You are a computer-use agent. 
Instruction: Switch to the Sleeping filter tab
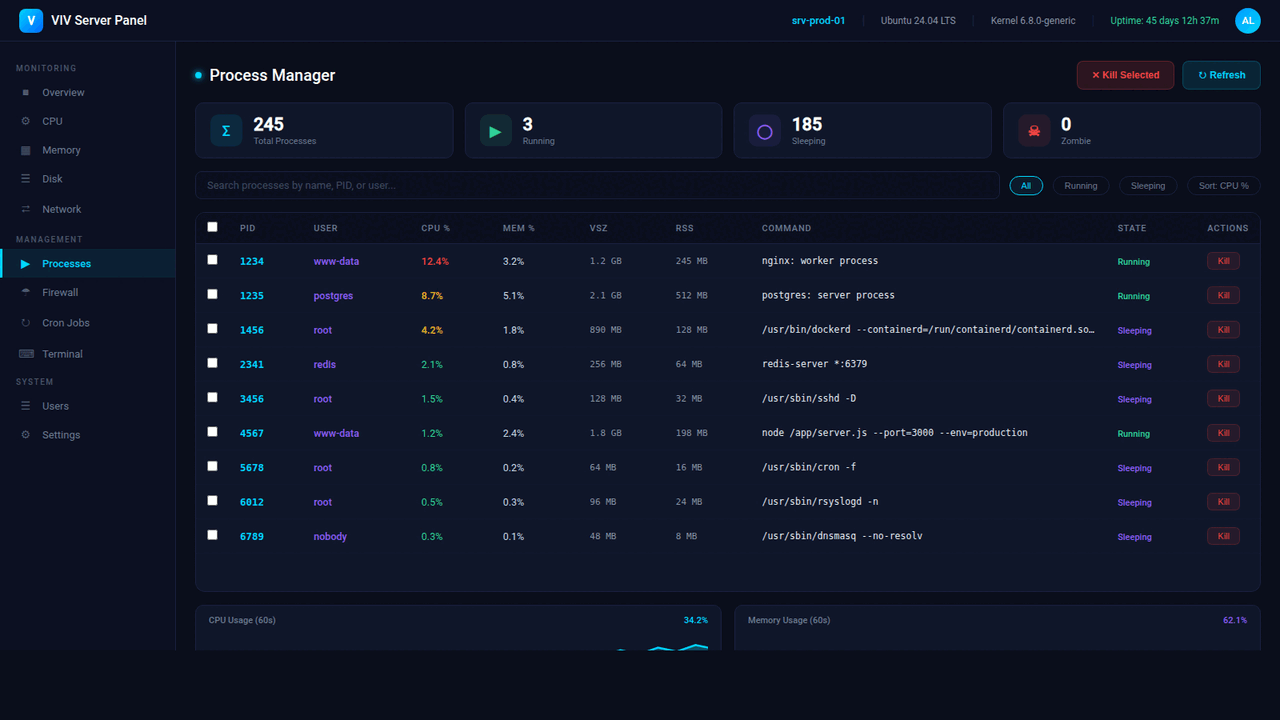pos(1148,186)
